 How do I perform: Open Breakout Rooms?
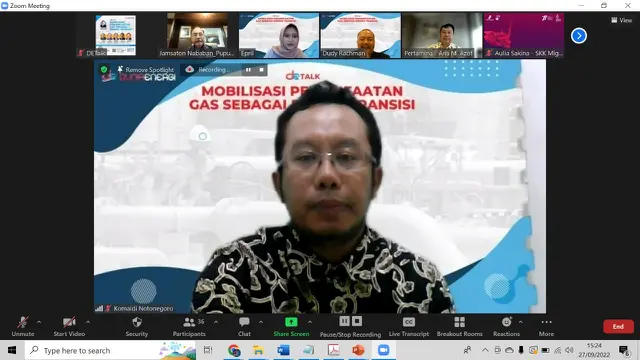point(460,327)
